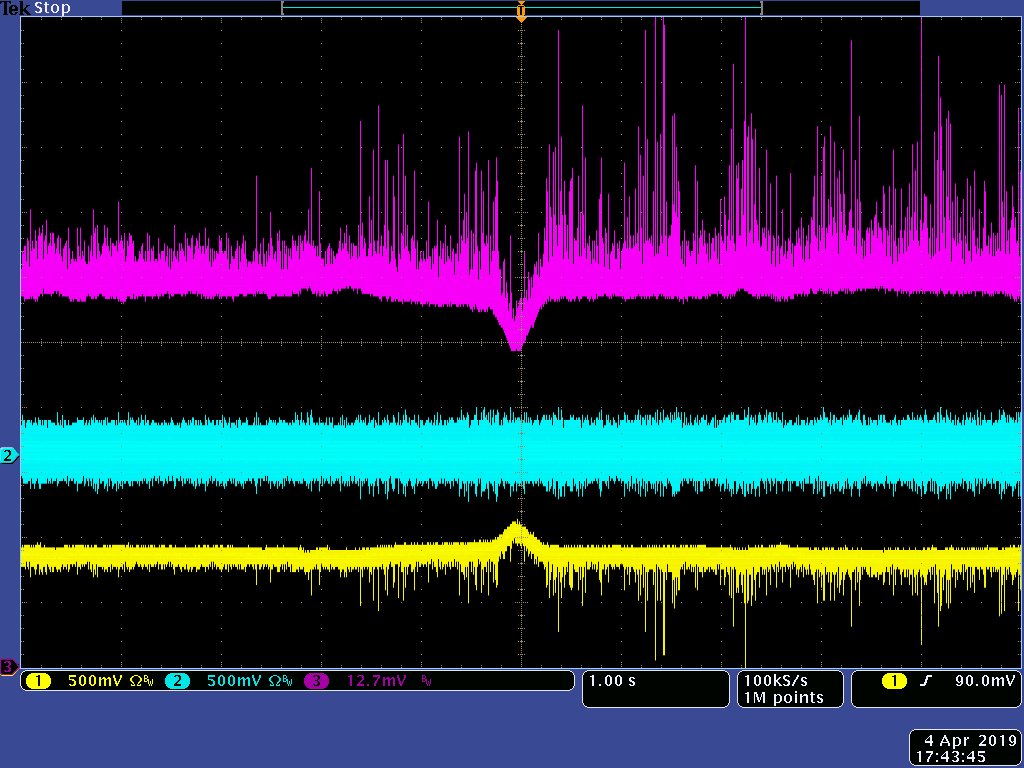Click the cyan channel 2 badge
Screen dimensions: 1024x768
[177, 681]
